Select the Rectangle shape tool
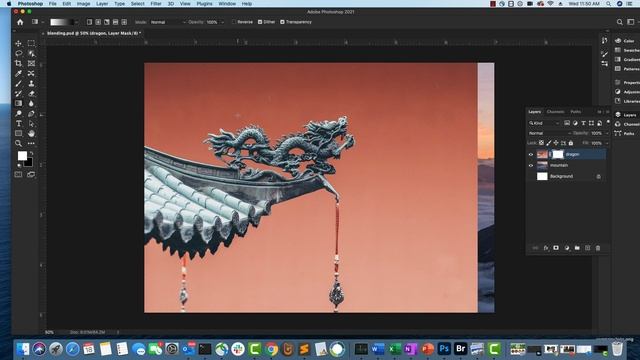 [x=18, y=133]
